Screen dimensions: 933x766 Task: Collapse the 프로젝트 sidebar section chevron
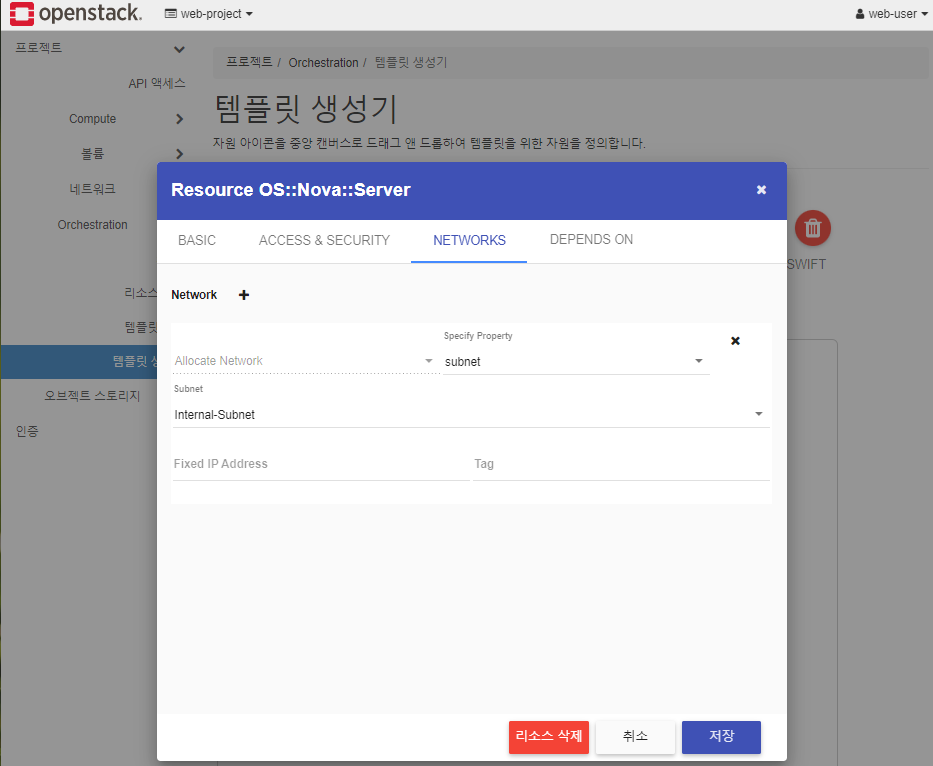(179, 49)
